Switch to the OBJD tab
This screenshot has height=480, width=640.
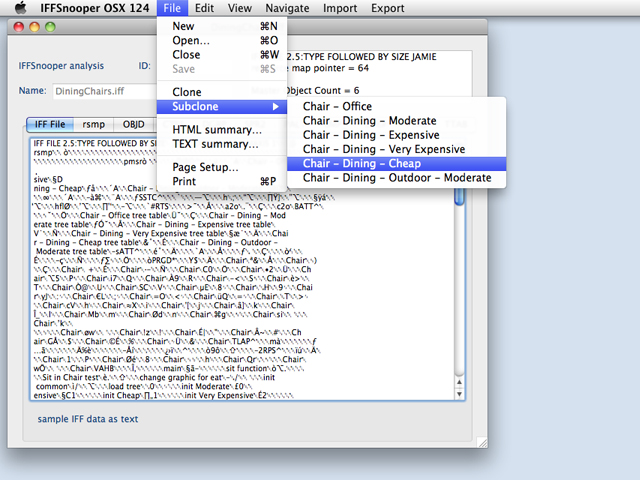tap(134, 125)
